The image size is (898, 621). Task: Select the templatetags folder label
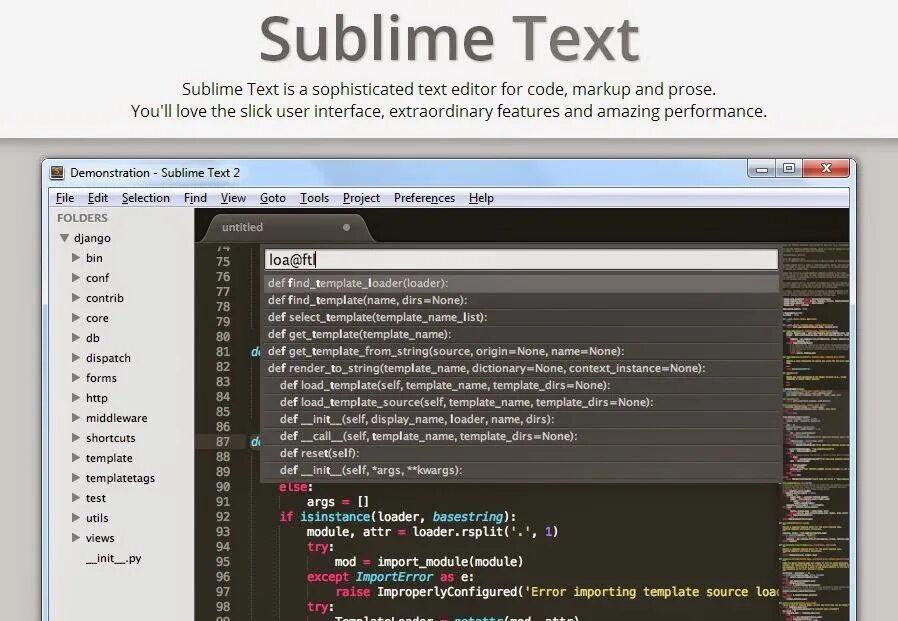(120, 478)
